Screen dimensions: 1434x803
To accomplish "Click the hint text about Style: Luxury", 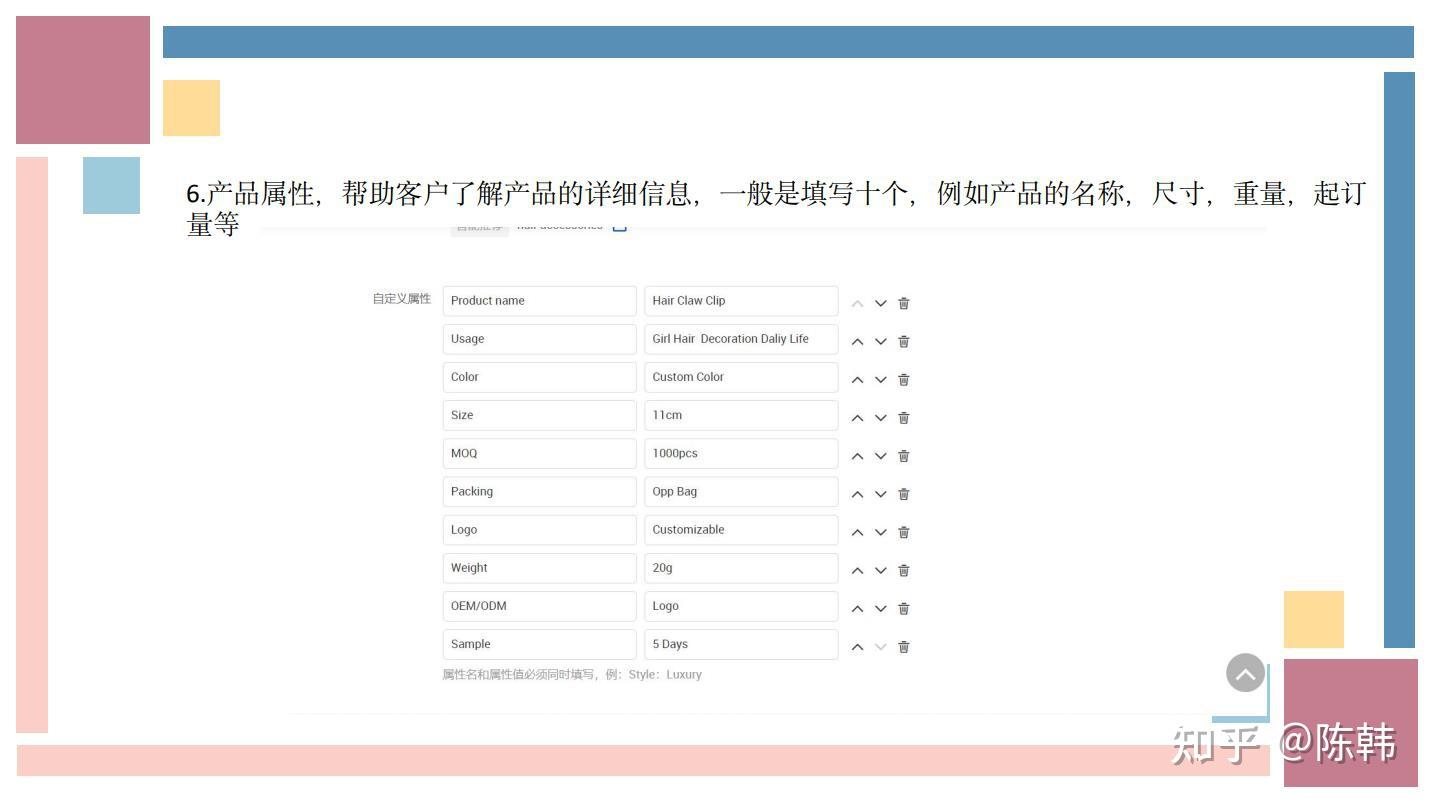I will [x=572, y=675].
